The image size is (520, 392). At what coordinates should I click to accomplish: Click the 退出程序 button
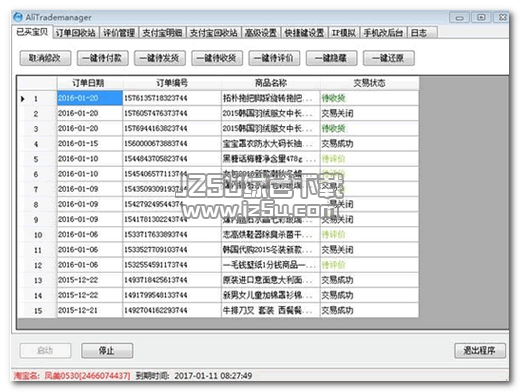click(480, 350)
